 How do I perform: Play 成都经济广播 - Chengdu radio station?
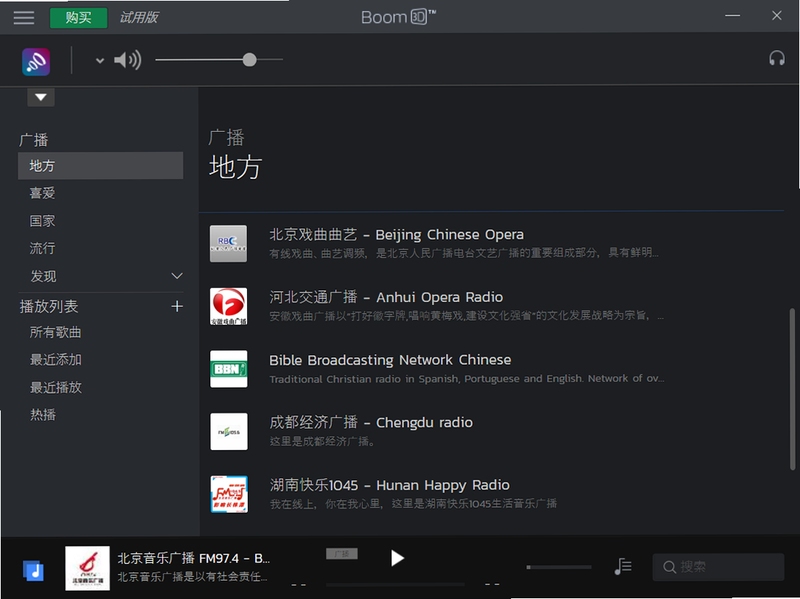pos(371,422)
